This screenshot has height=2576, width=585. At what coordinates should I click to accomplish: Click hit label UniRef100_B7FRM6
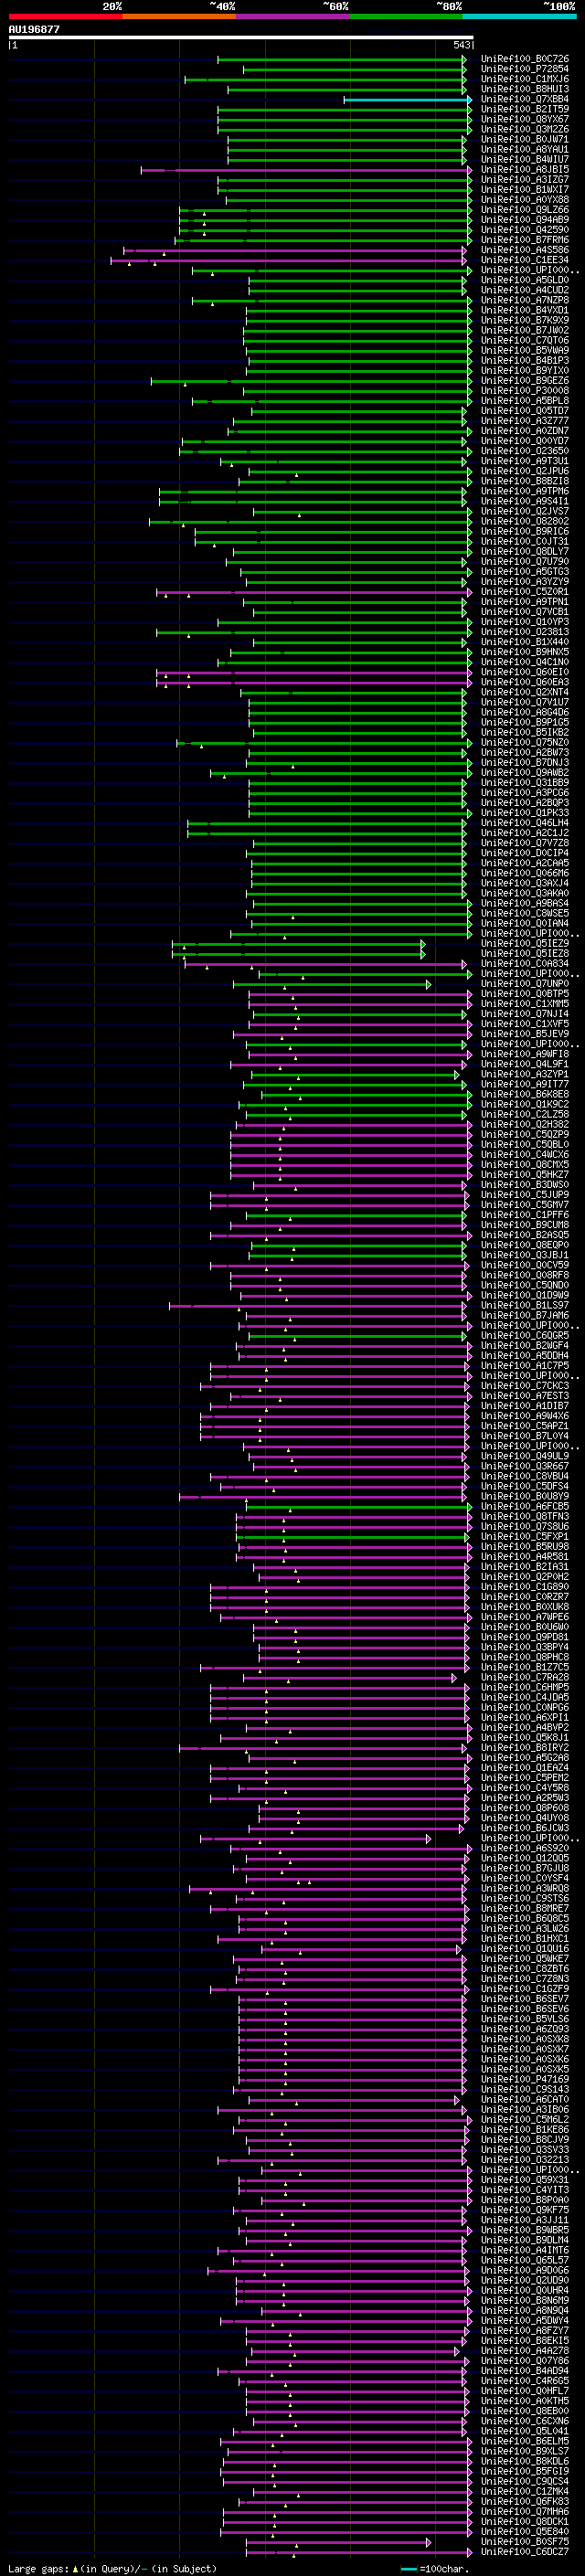tap(525, 240)
